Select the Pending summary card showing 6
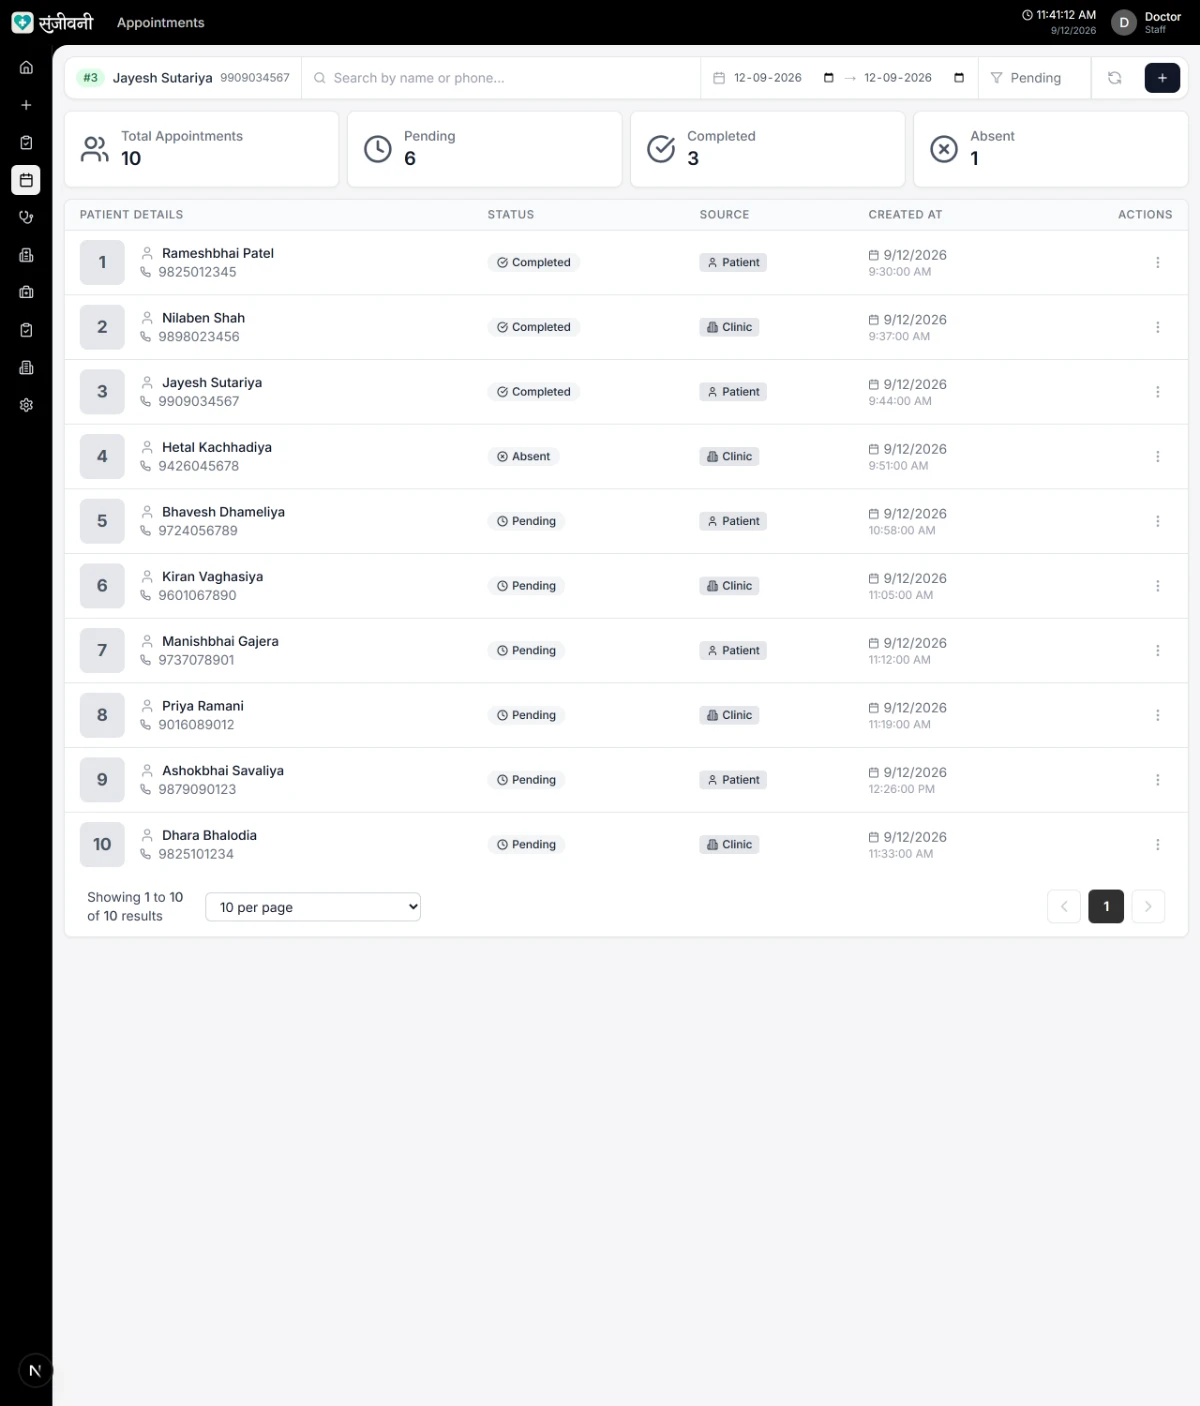The height and width of the screenshot is (1406, 1200). 485,149
